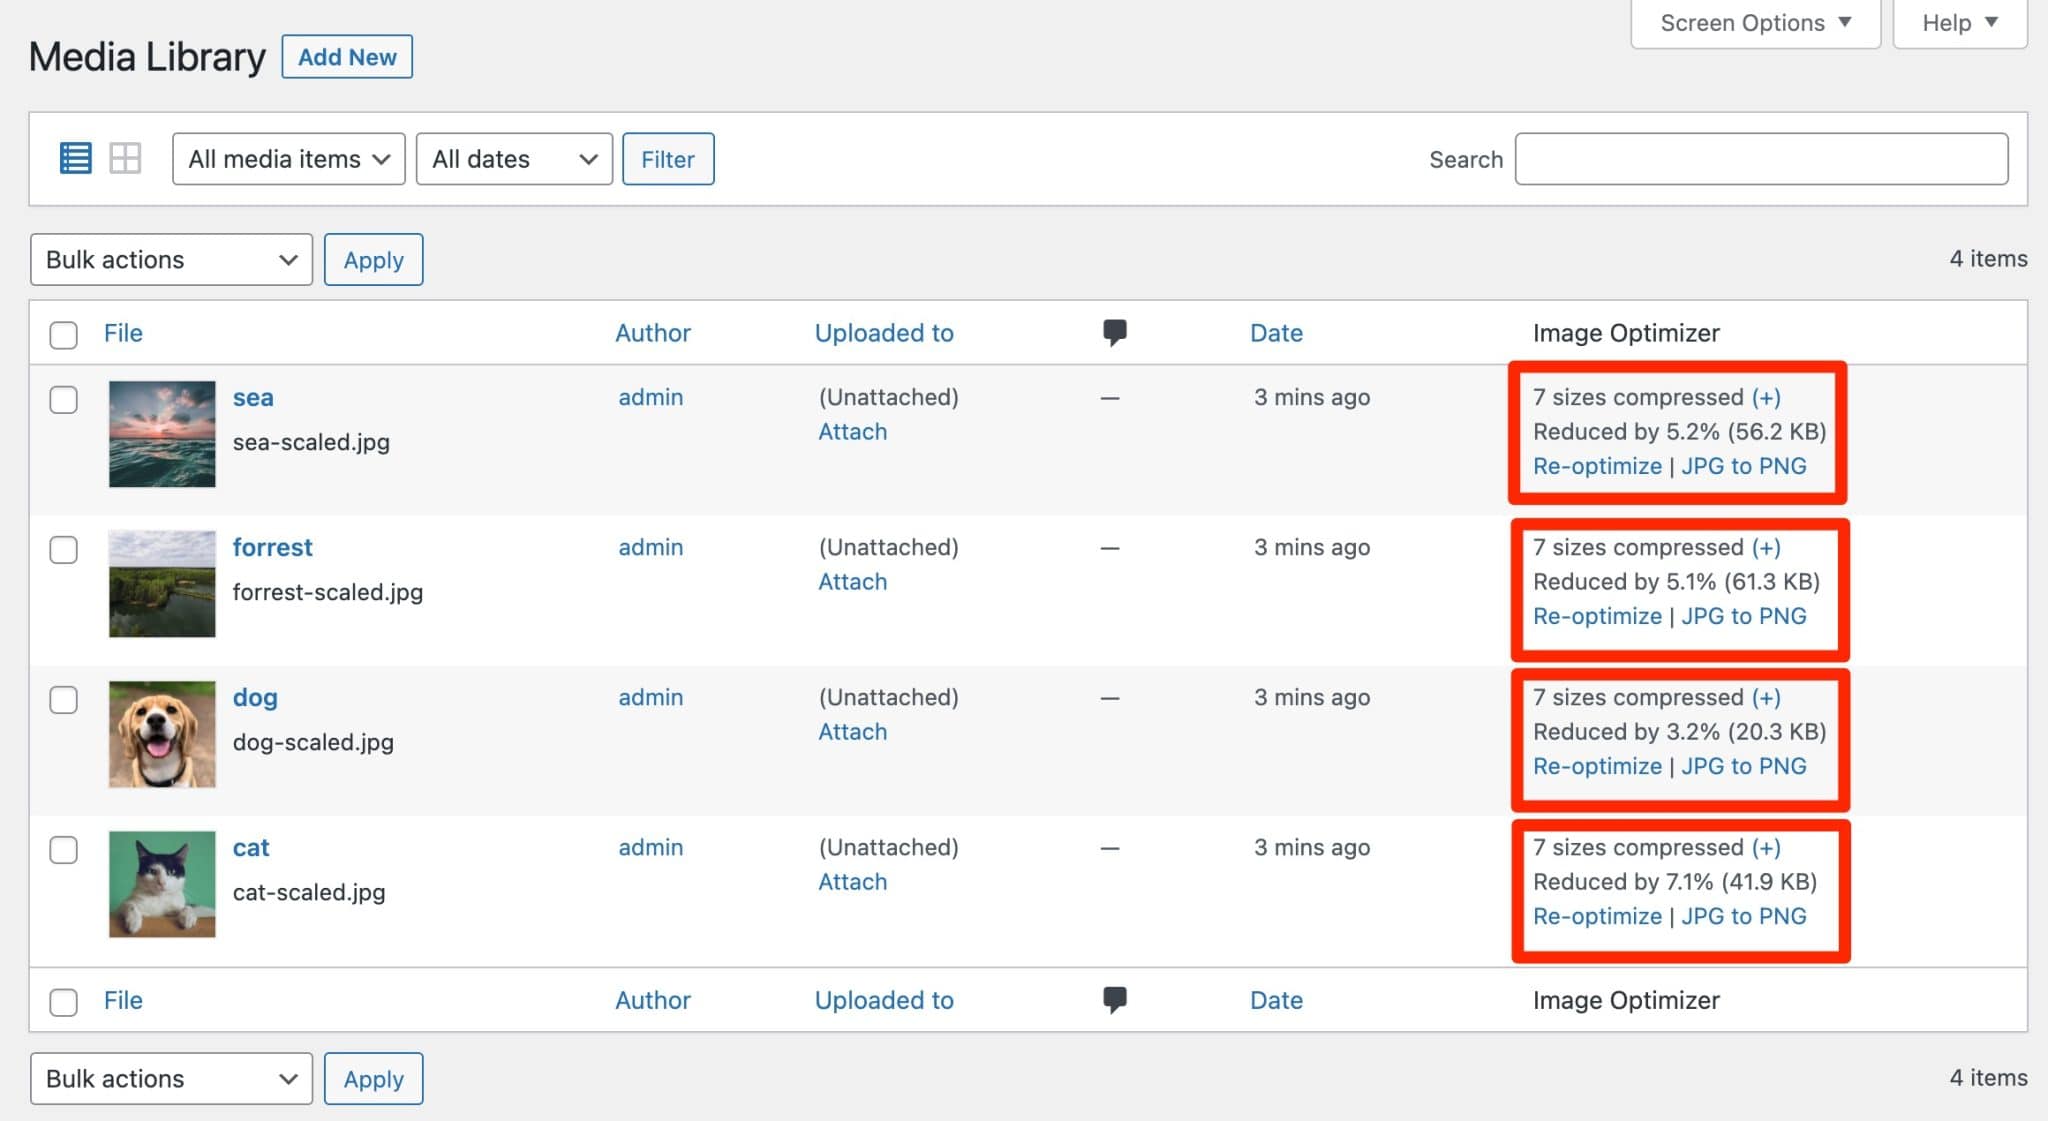
Task: Open the cat image thumbnail
Action: tap(162, 884)
